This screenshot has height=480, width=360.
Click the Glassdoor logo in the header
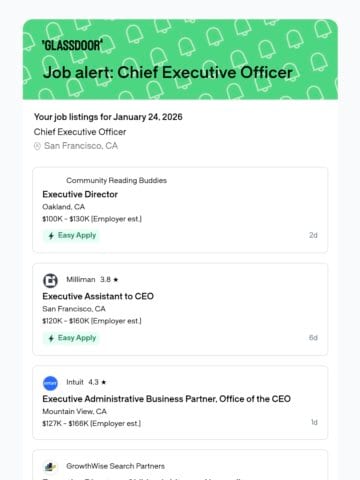[72, 45]
